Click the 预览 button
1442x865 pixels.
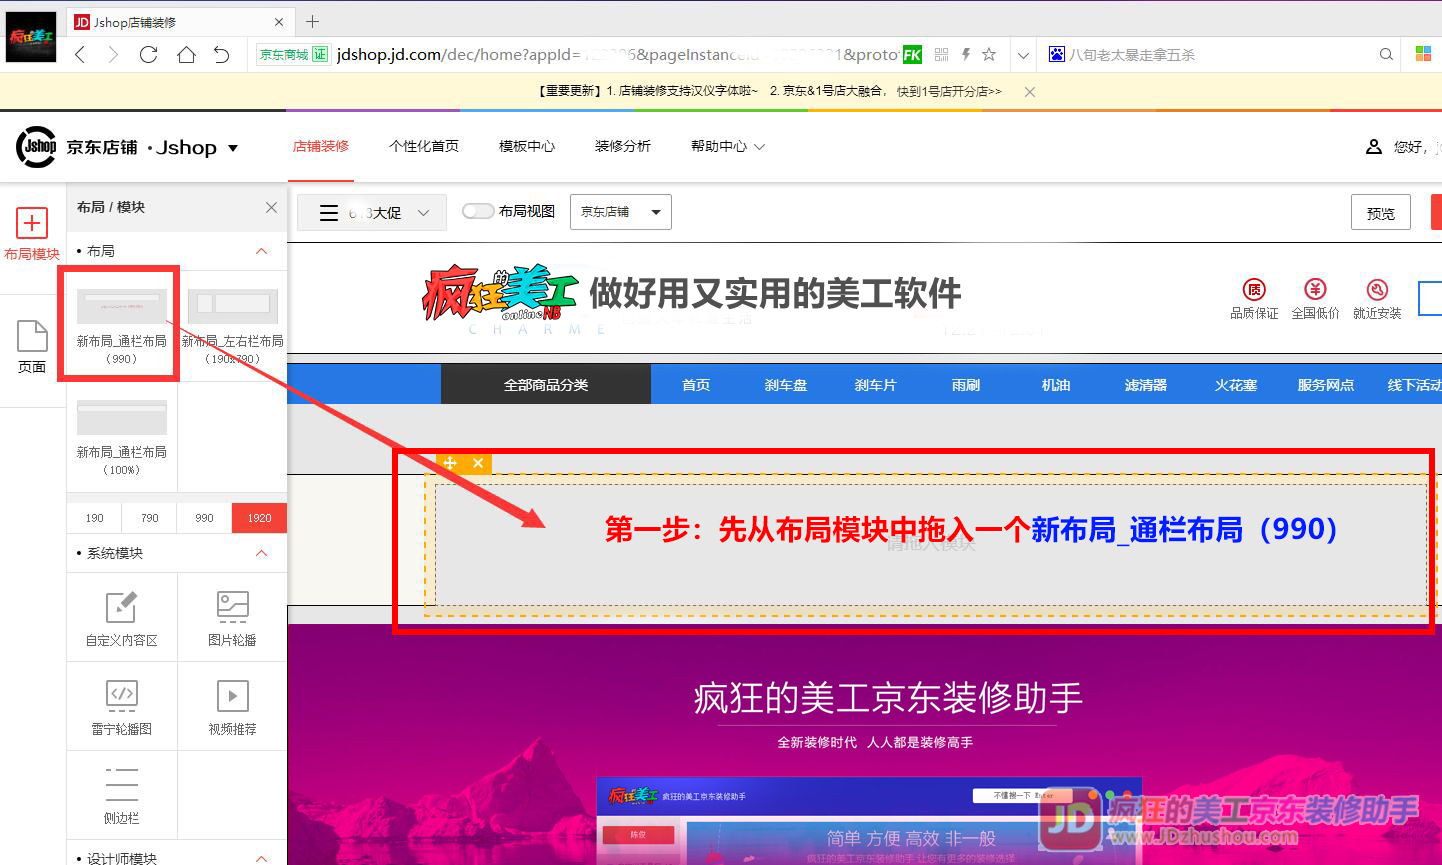tap(1381, 213)
